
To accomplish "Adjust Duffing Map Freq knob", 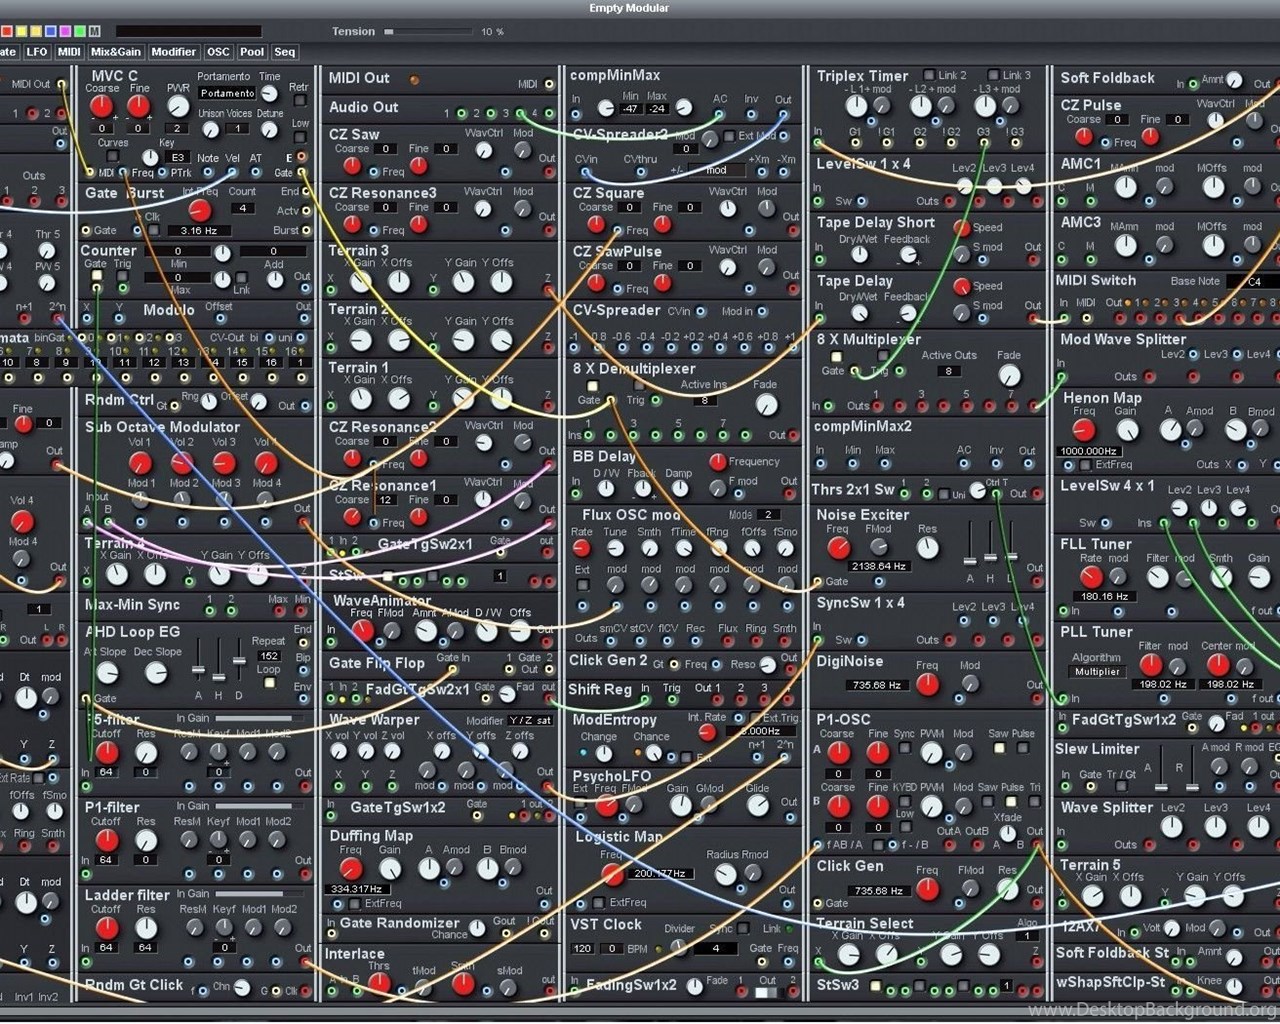I will (350, 869).
